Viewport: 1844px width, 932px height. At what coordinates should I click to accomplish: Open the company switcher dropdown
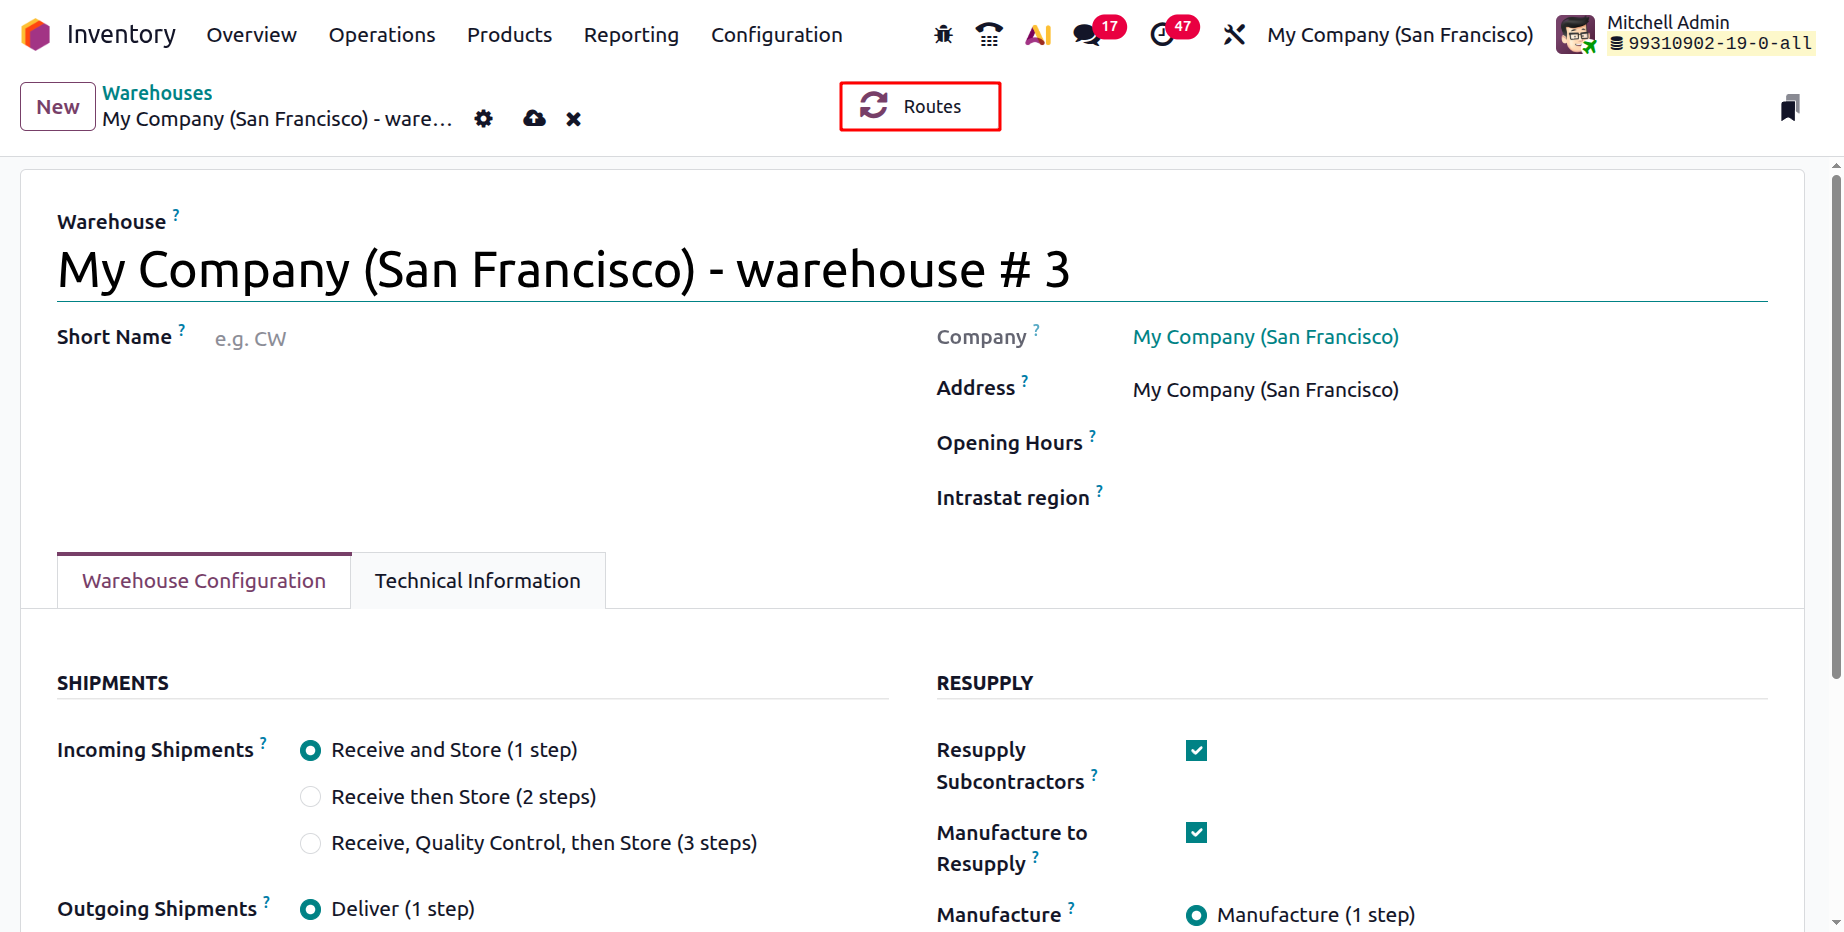pyautogui.click(x=1399, y=35)
